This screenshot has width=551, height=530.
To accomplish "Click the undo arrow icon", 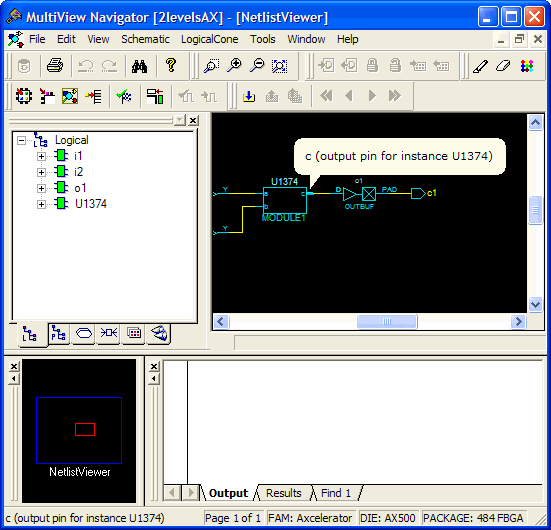I will click(86, 66).
